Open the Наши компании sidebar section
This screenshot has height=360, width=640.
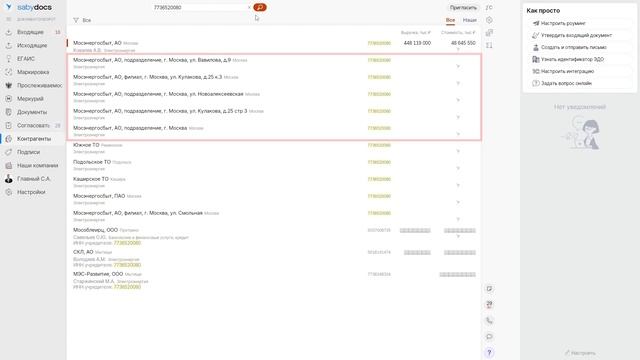(x=38, y=166)
